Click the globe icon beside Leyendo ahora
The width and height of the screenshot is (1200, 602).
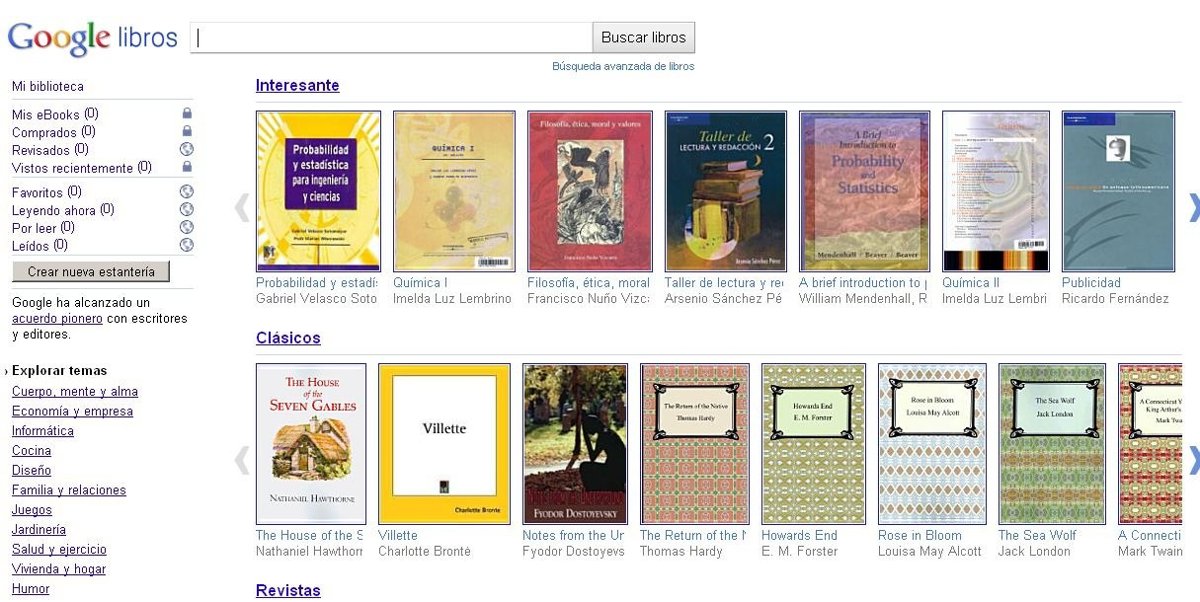coord(186,210)
